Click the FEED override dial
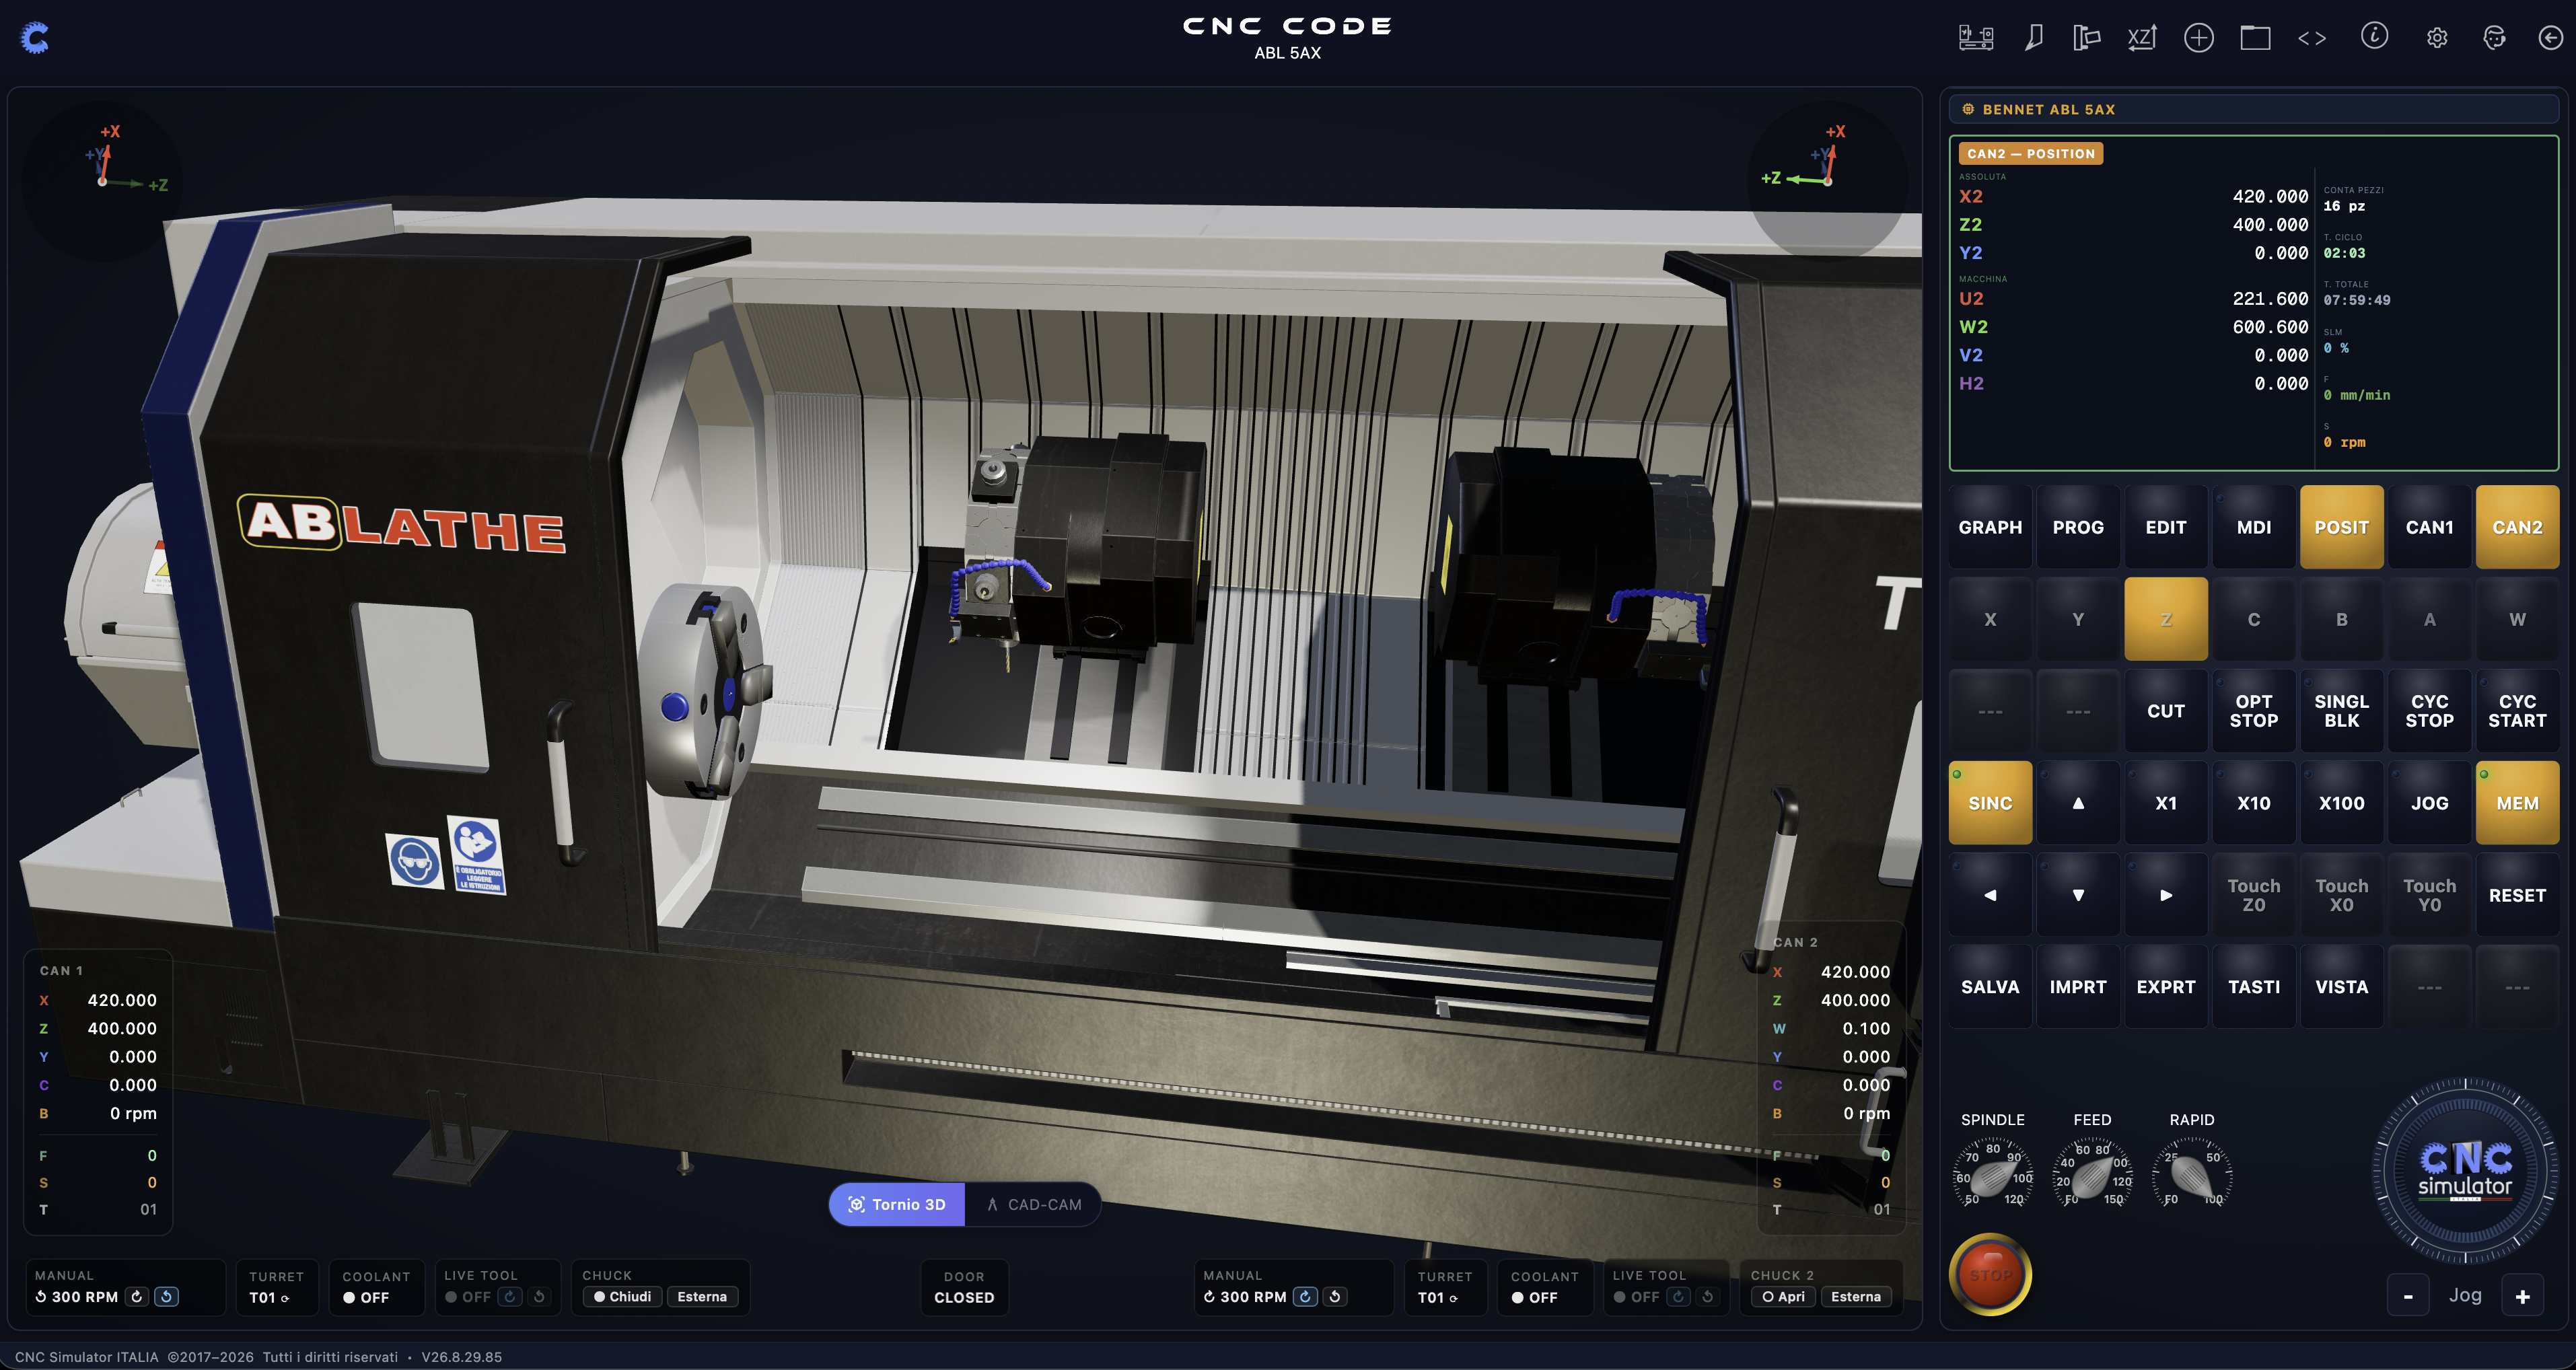 coord(2092,1175)
